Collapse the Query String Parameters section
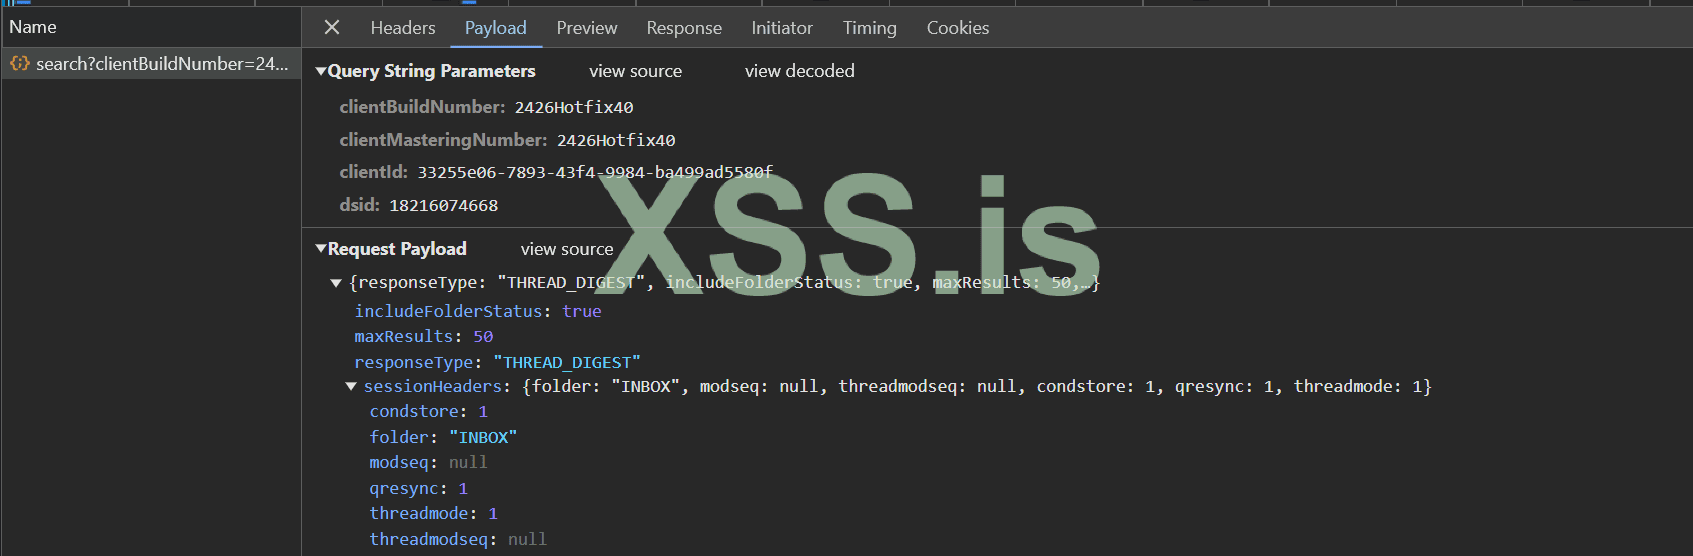Screen dimensions: 1693x556 pos(321,71)
